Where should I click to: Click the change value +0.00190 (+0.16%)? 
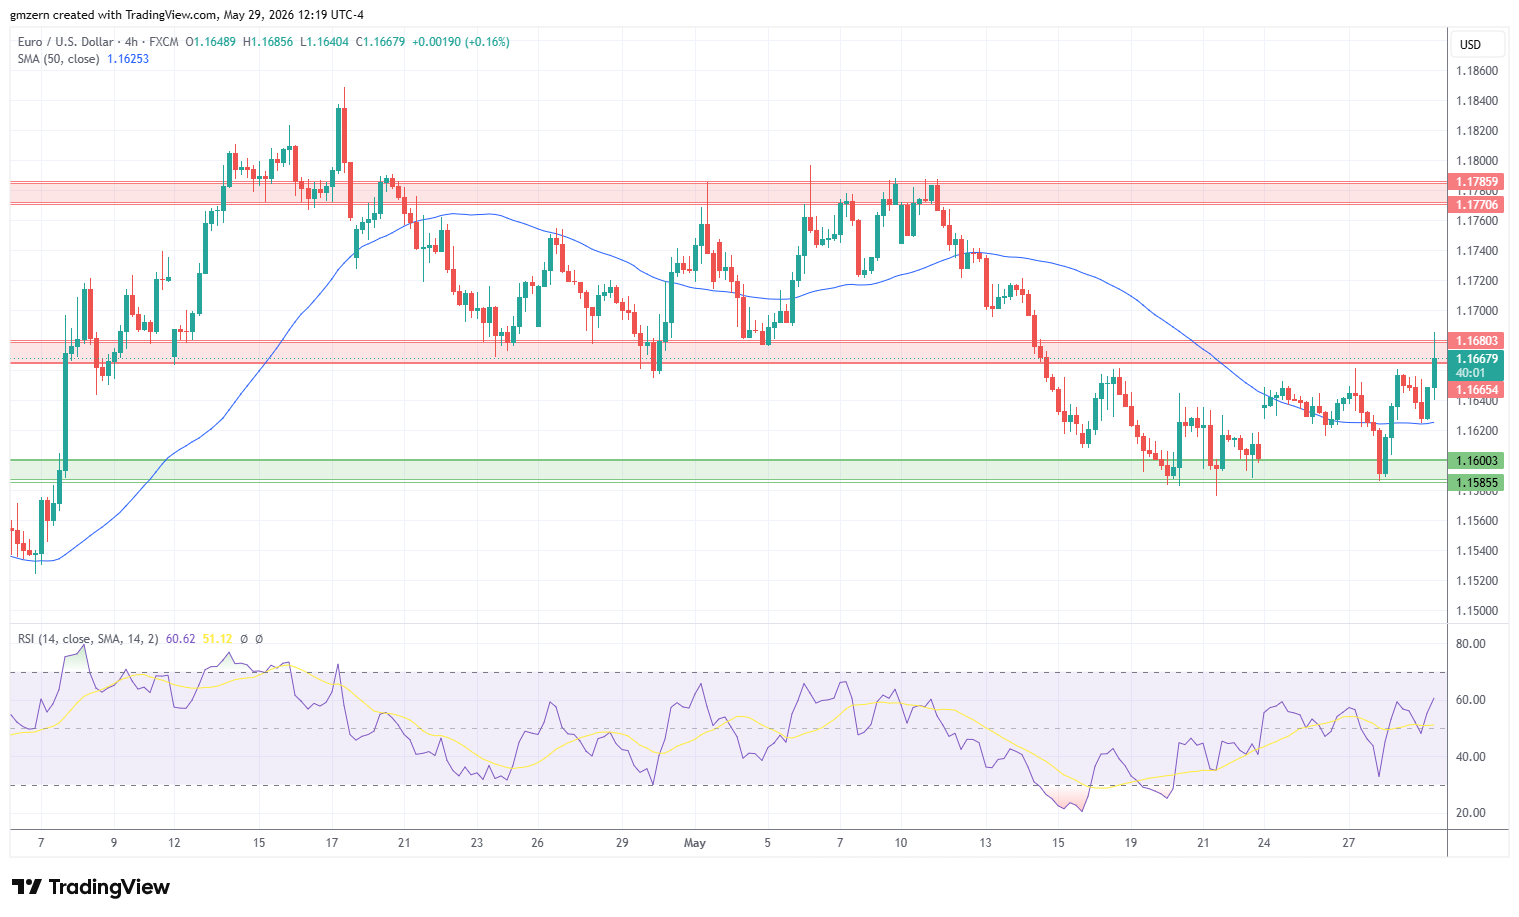click(x=460, y=42)
